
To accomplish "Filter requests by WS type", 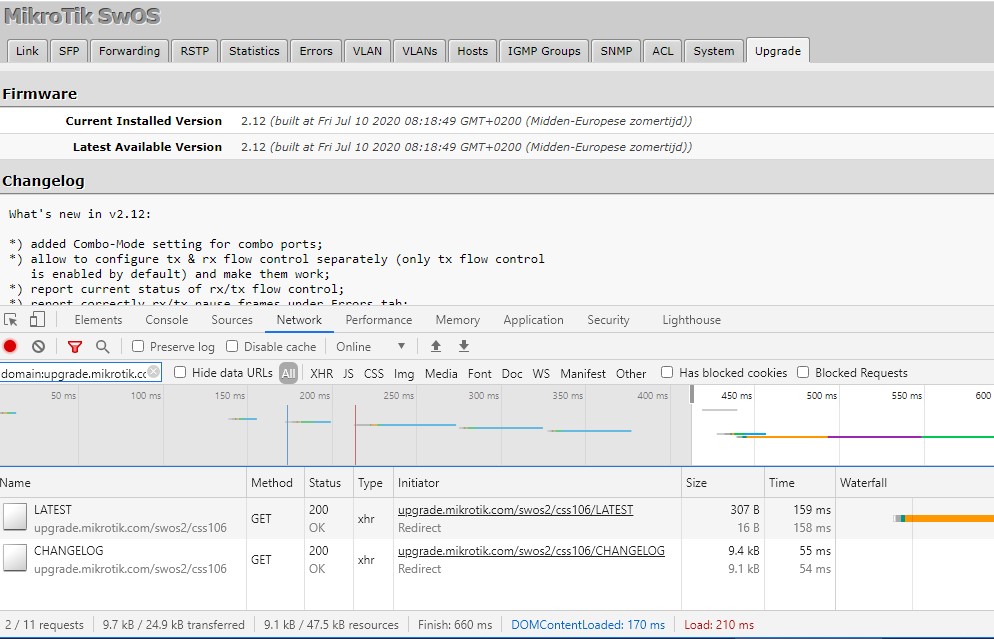I will click(x=541, y=373).
